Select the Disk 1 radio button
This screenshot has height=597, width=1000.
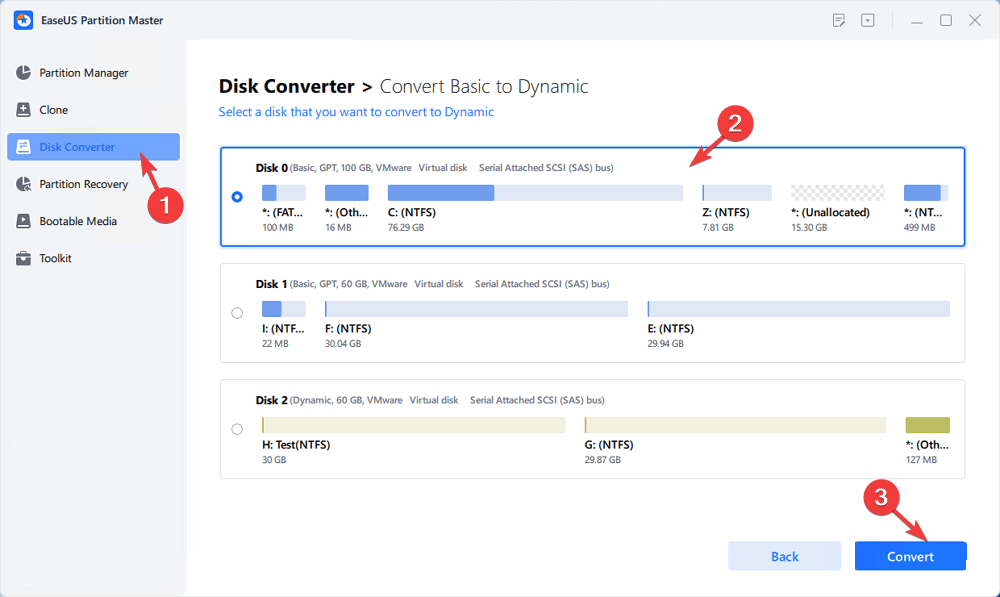237,313
